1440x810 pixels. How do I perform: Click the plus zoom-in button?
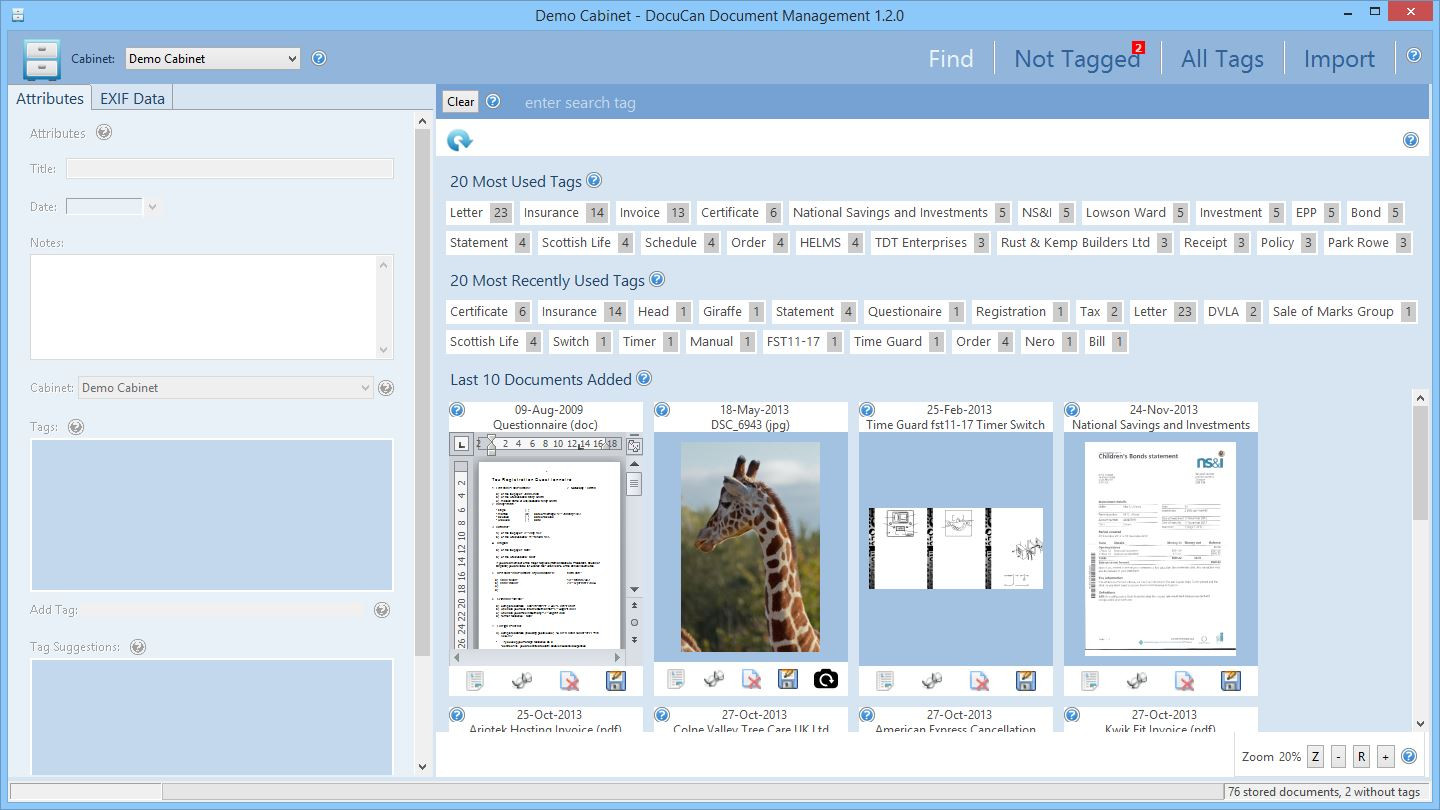pyautogui.click(x=1385, y=757)
